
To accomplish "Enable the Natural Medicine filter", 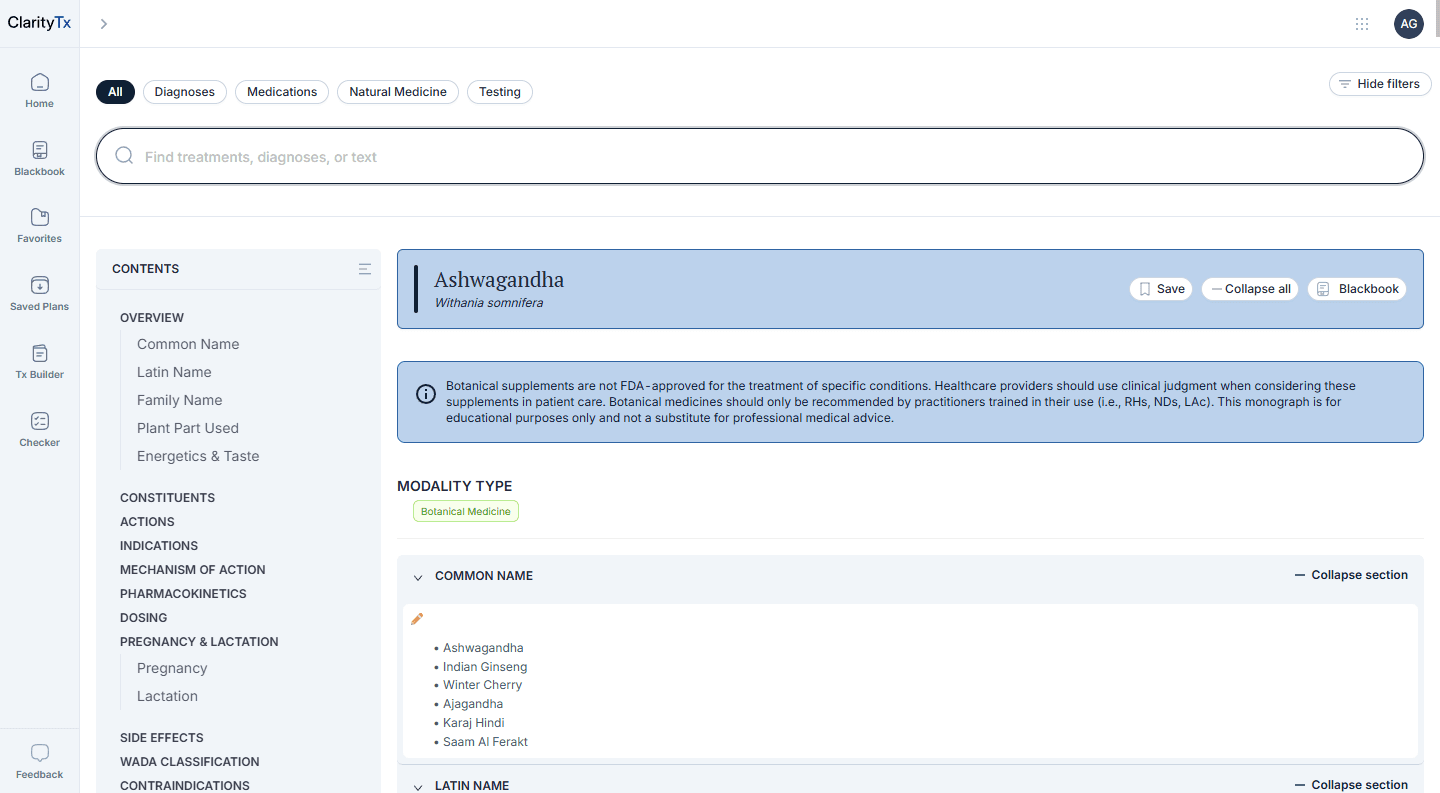I will (397, 91).
